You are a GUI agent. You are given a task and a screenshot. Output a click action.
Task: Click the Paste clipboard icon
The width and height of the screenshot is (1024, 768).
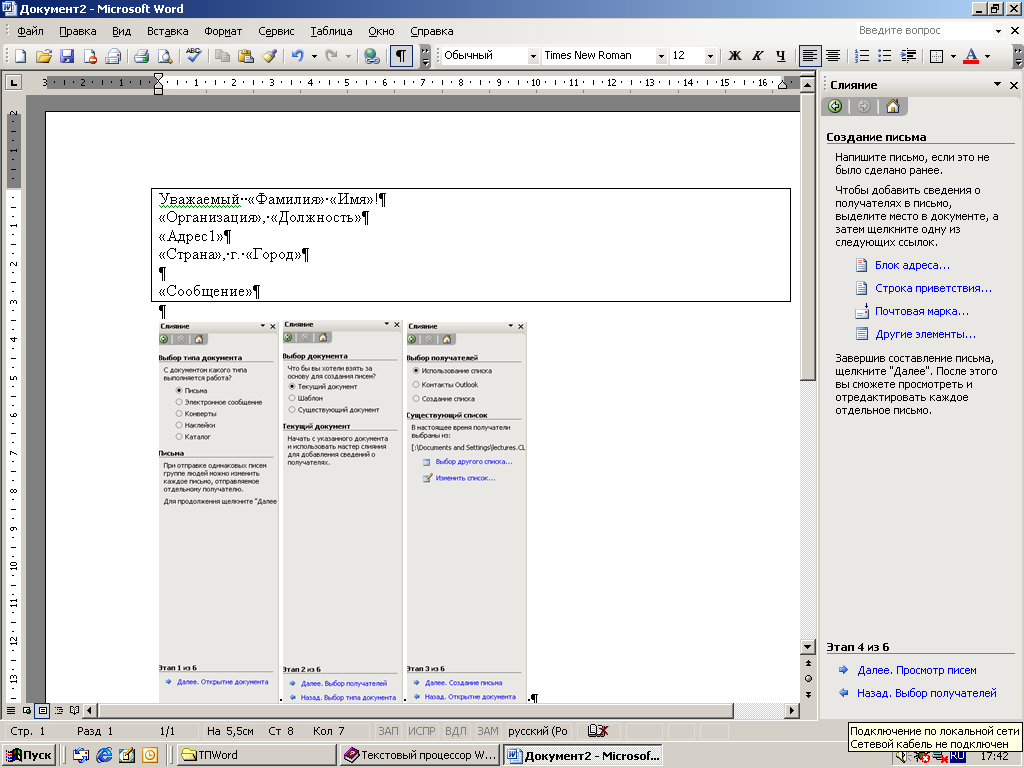point(246,56)
